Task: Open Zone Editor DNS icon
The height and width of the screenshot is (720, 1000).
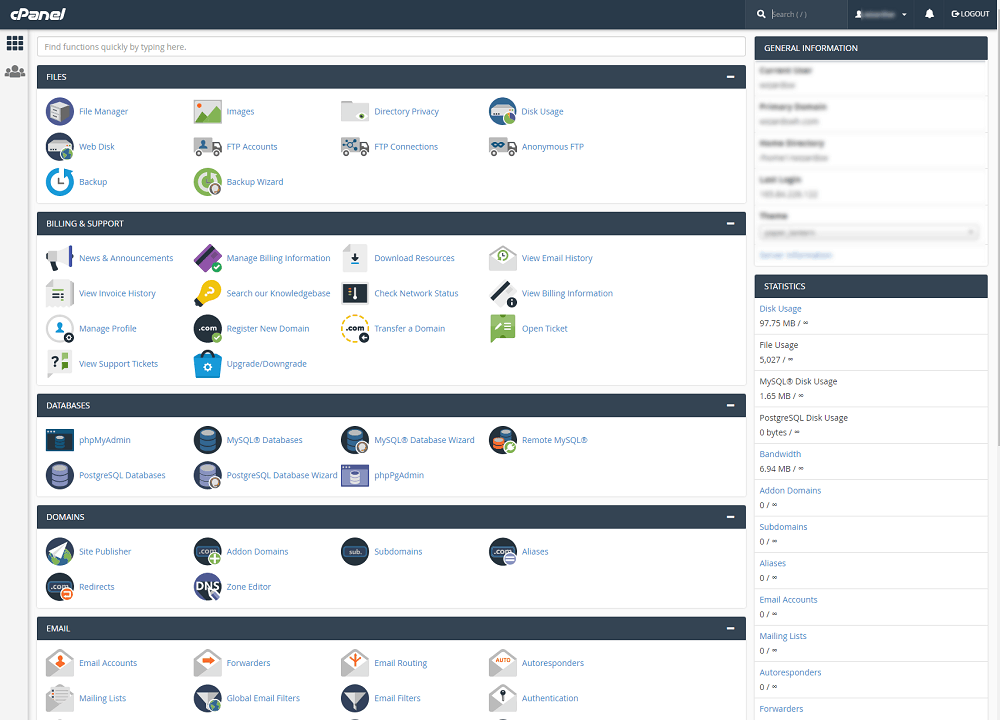Action: pos(207,587)
